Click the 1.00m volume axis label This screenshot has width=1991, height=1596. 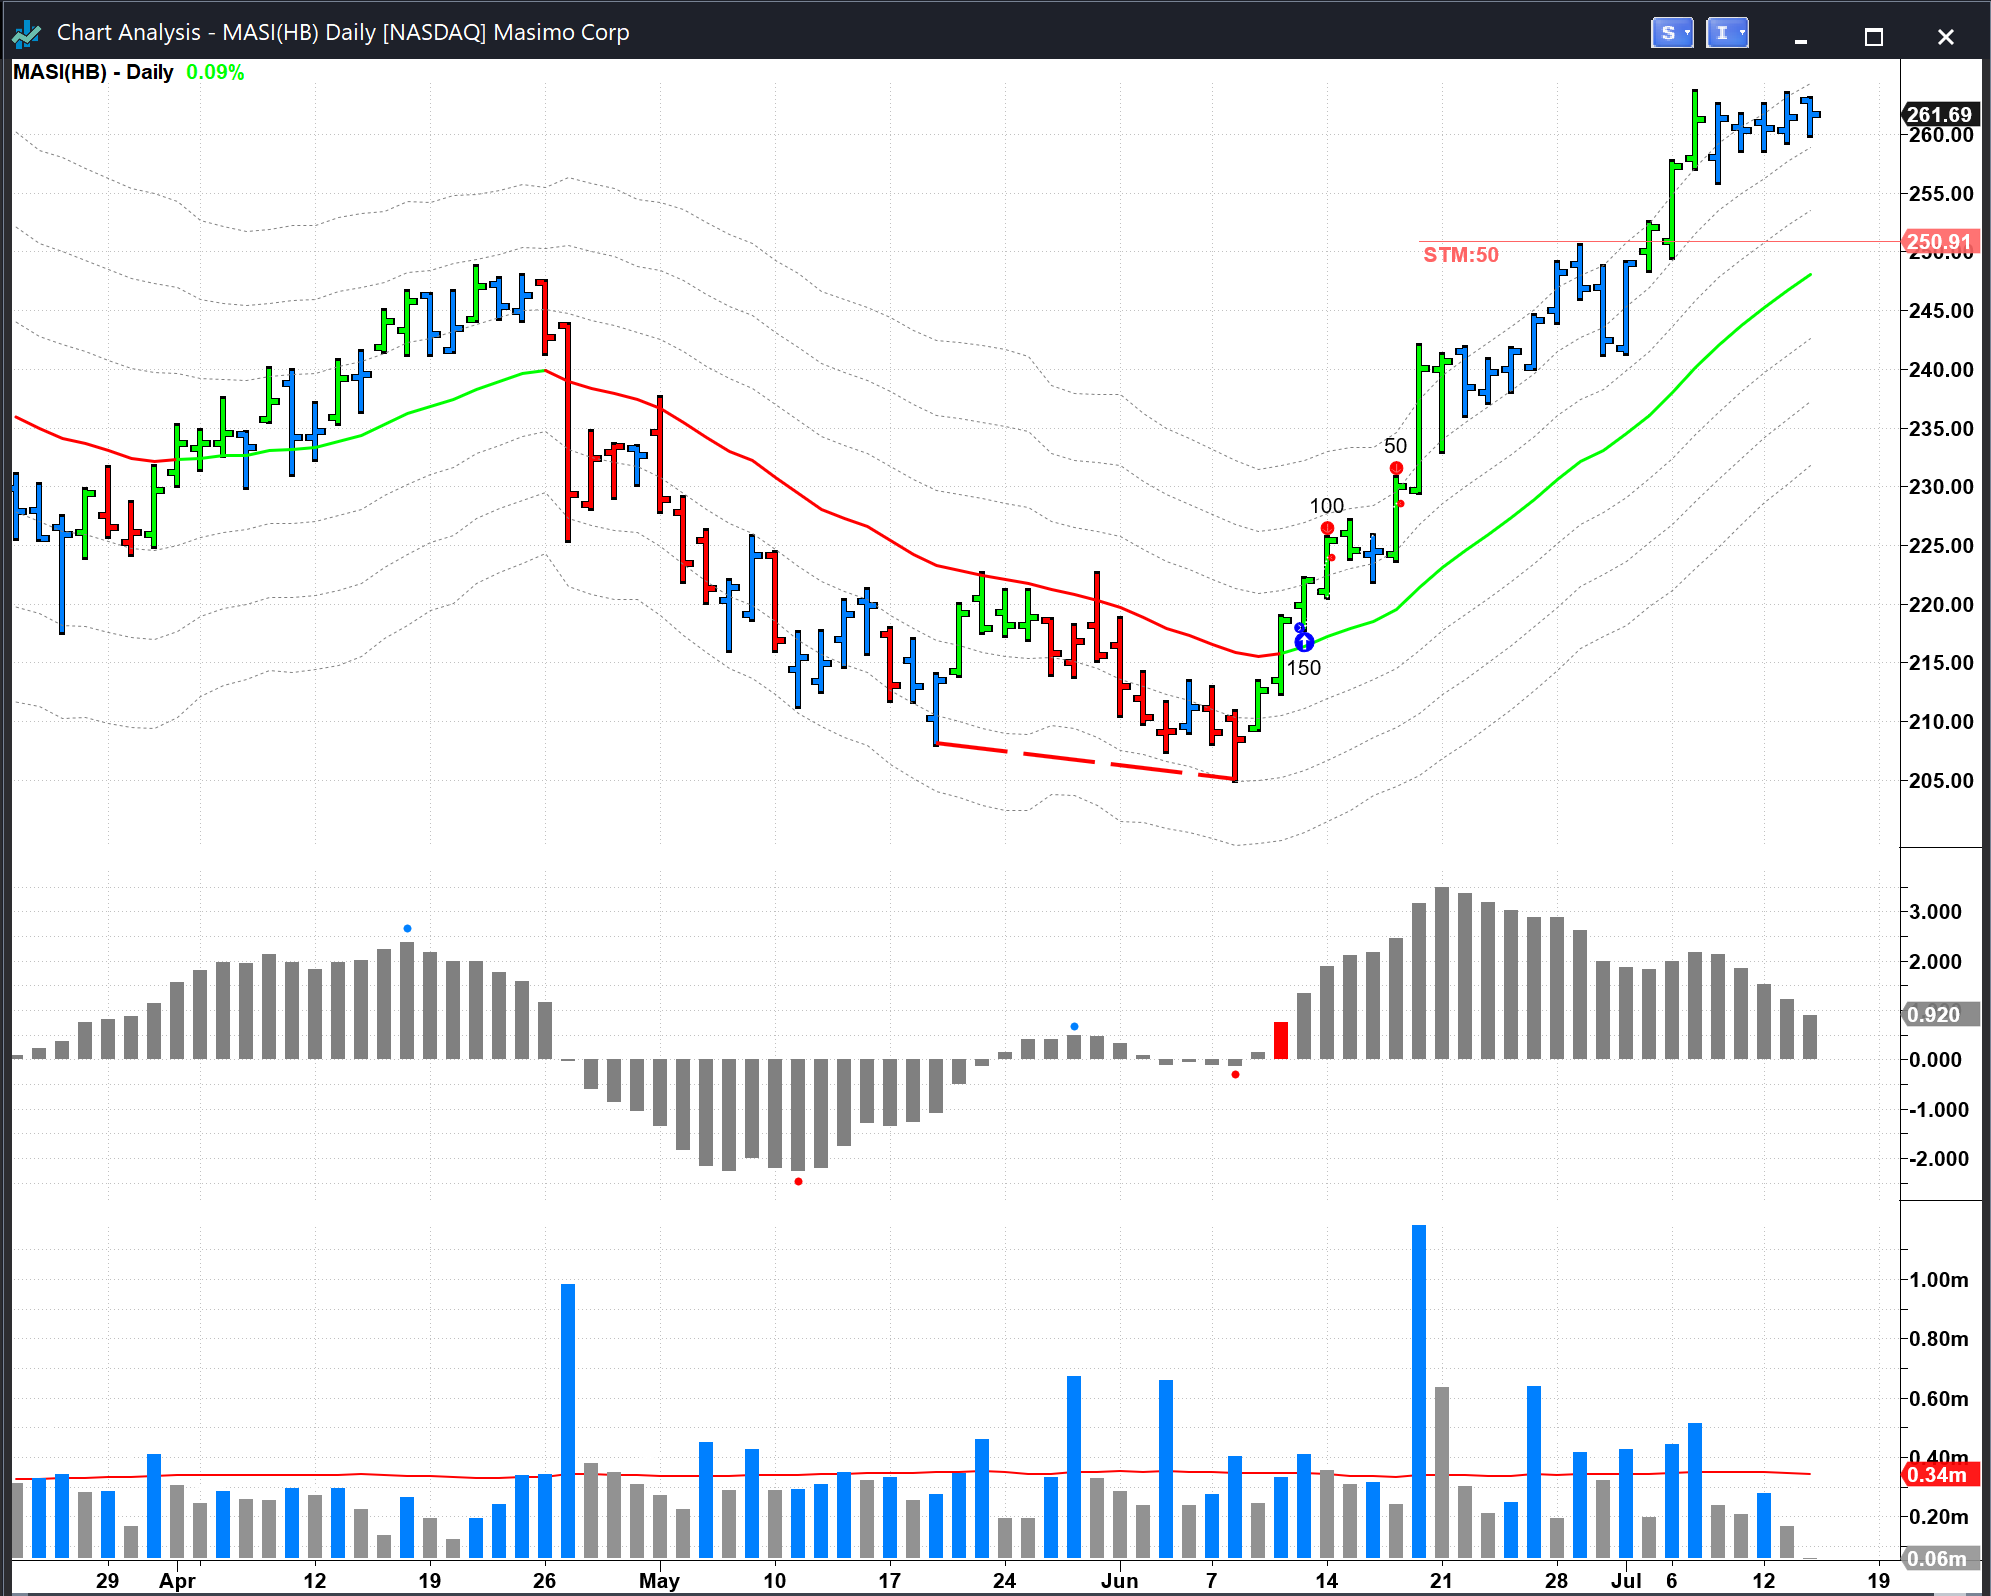click(1939, 1280)
